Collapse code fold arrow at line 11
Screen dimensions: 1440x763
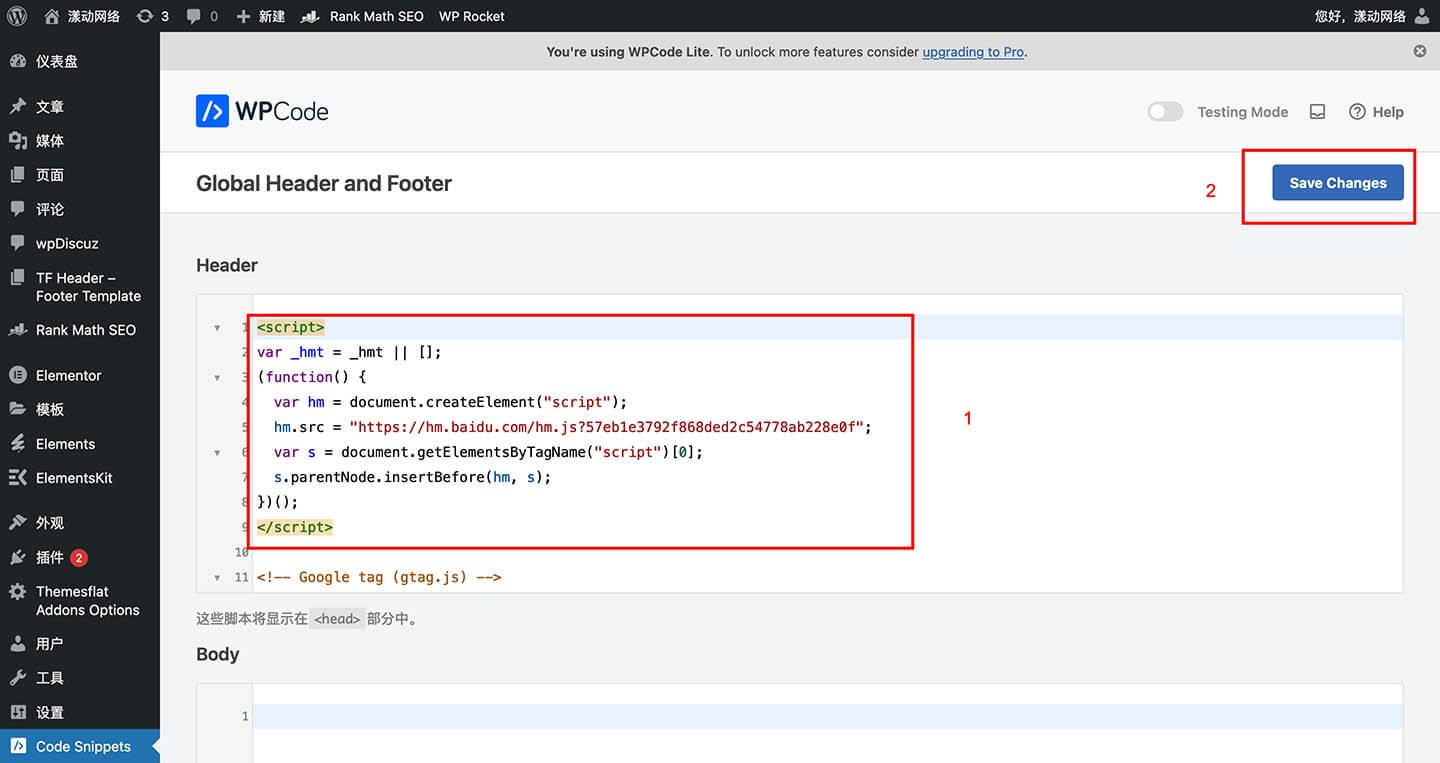tap(217, 578)
